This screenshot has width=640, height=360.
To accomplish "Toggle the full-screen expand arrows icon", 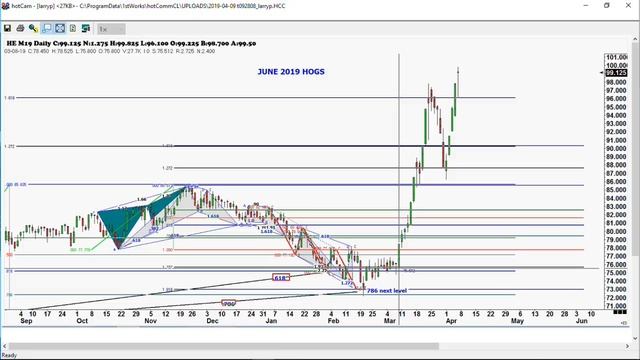I will click(x=60, y=28).
